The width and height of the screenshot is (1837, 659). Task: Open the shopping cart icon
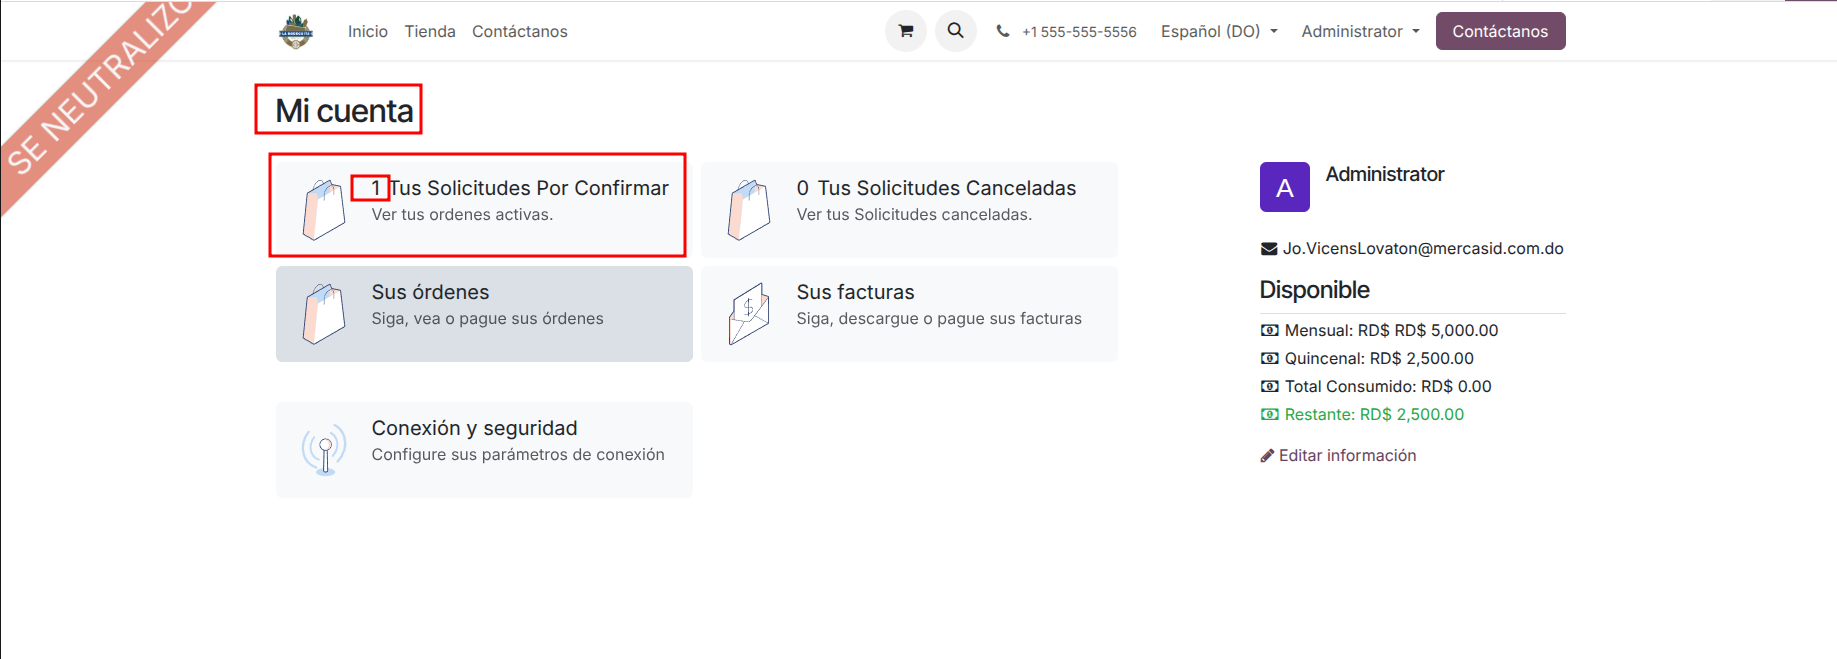pos(905,31)
